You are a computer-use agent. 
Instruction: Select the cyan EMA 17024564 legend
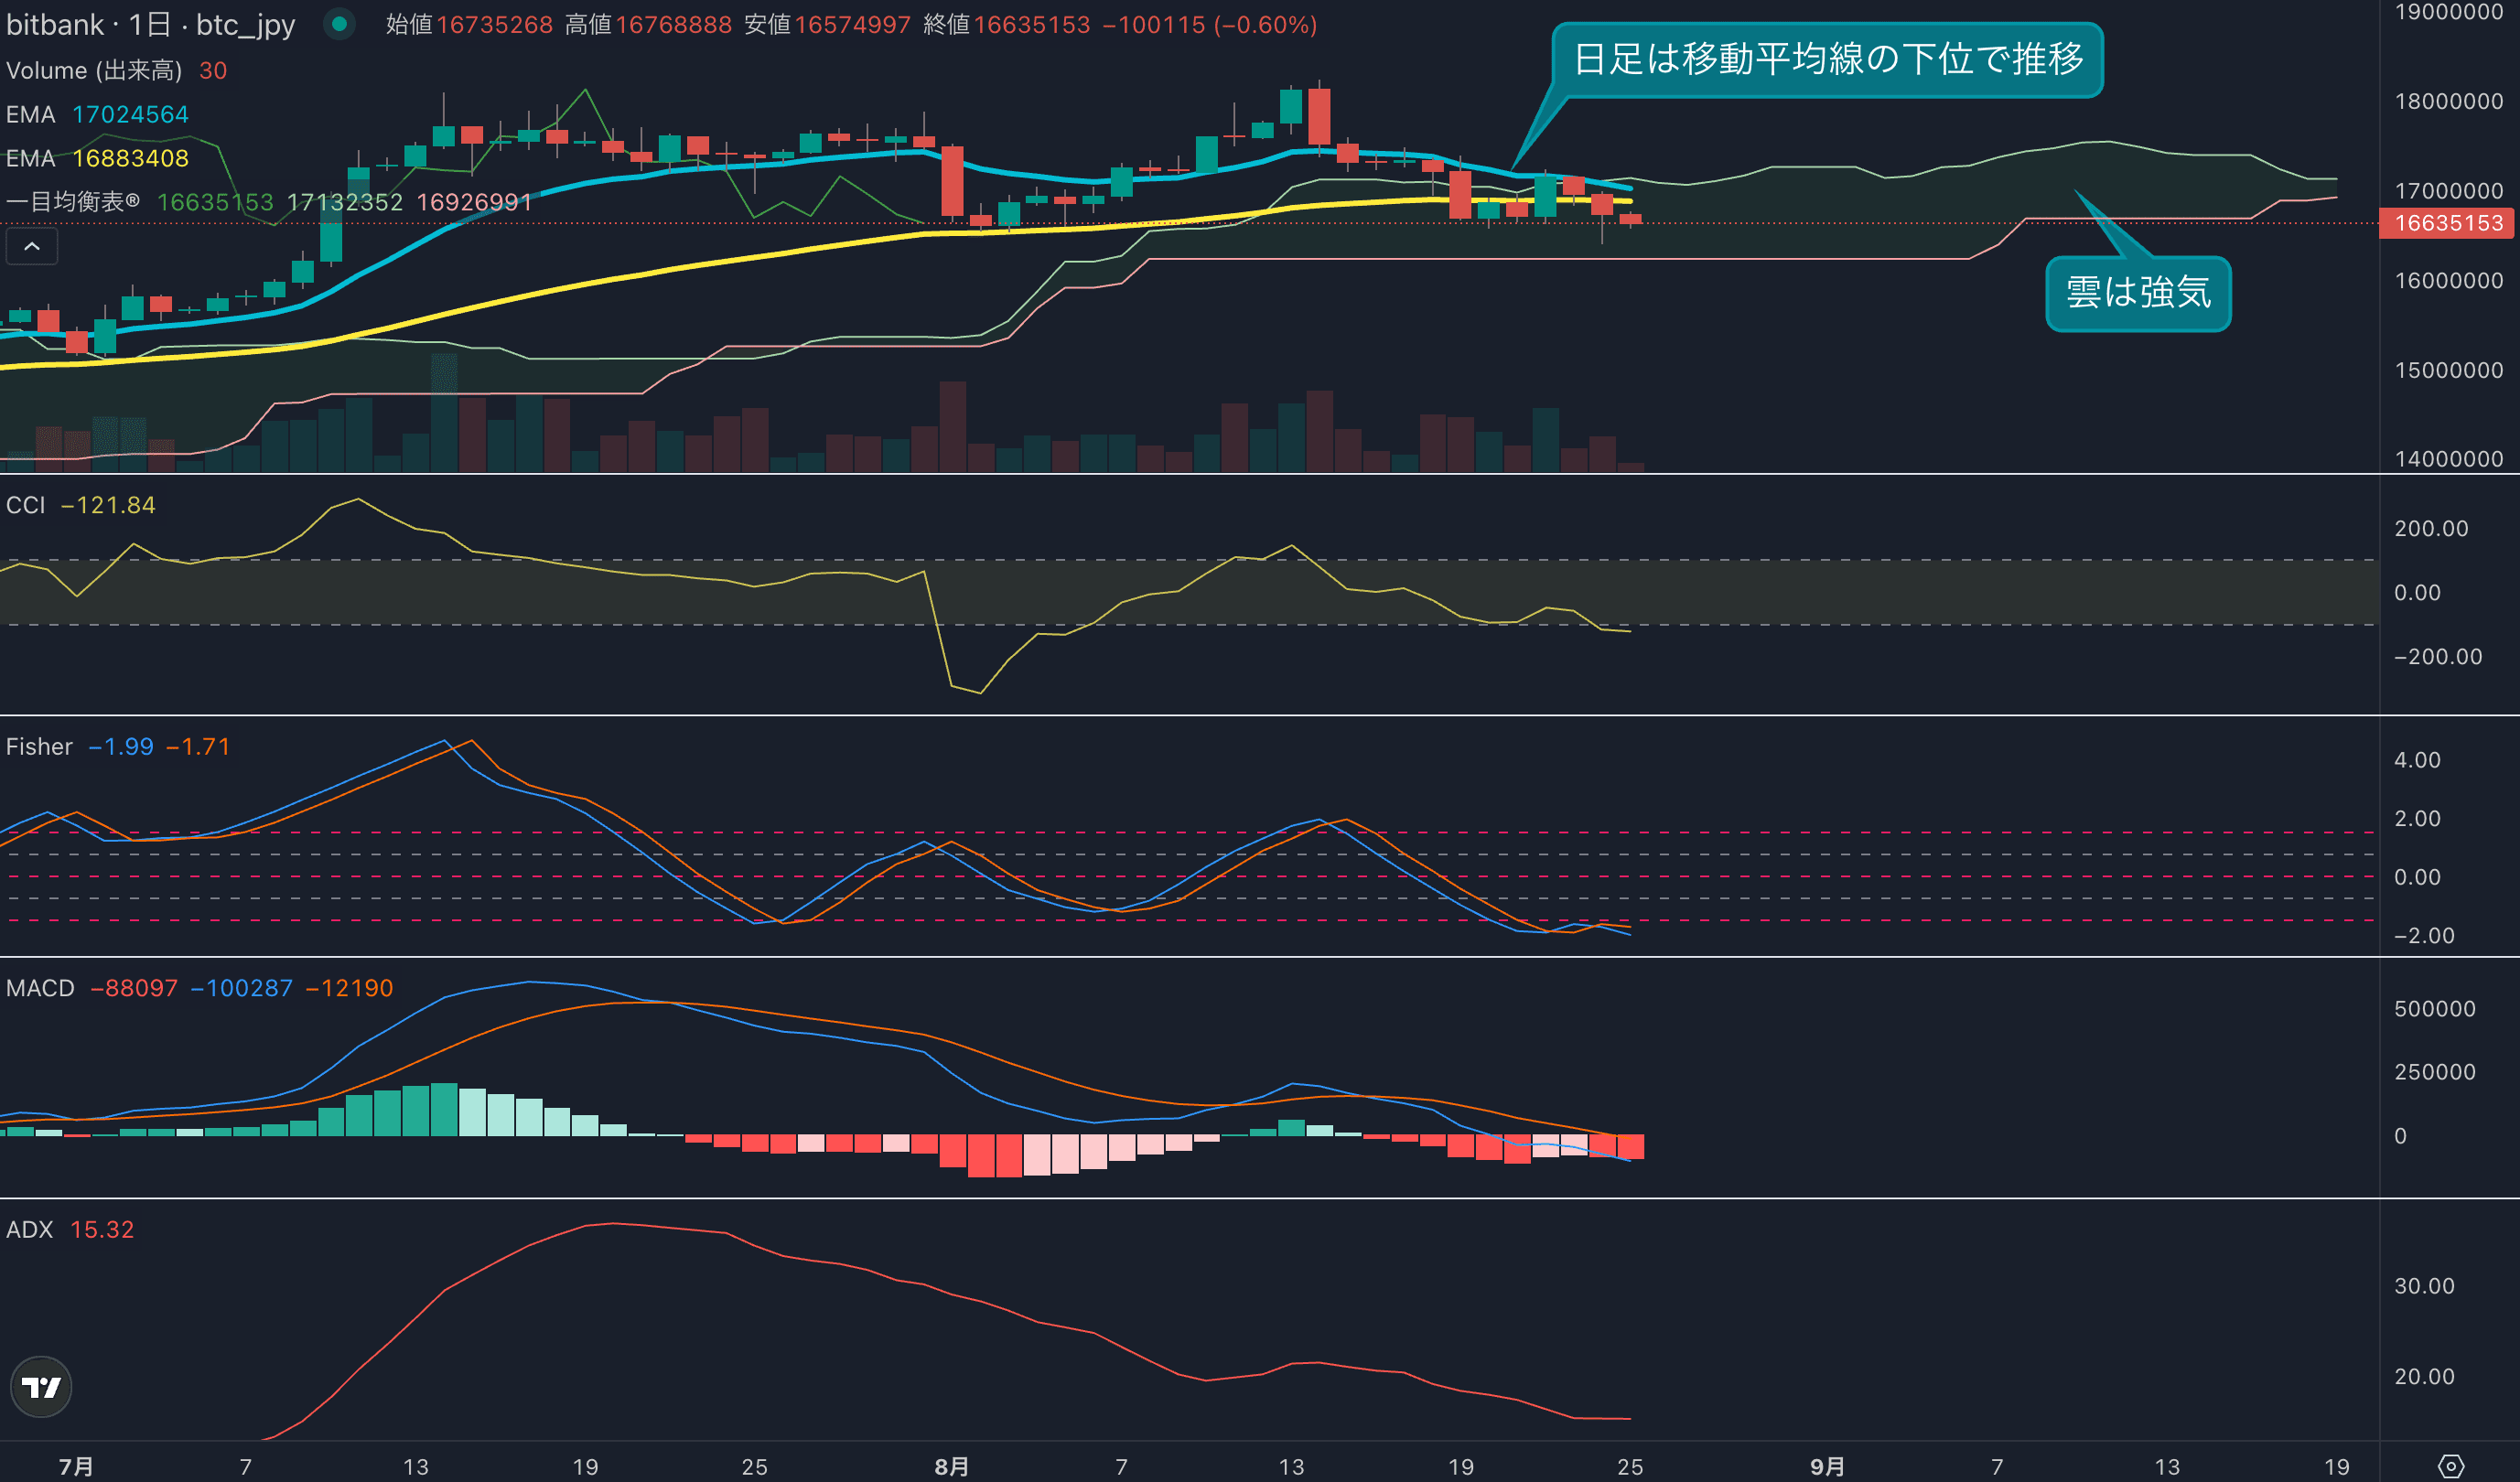pos(97,115)
